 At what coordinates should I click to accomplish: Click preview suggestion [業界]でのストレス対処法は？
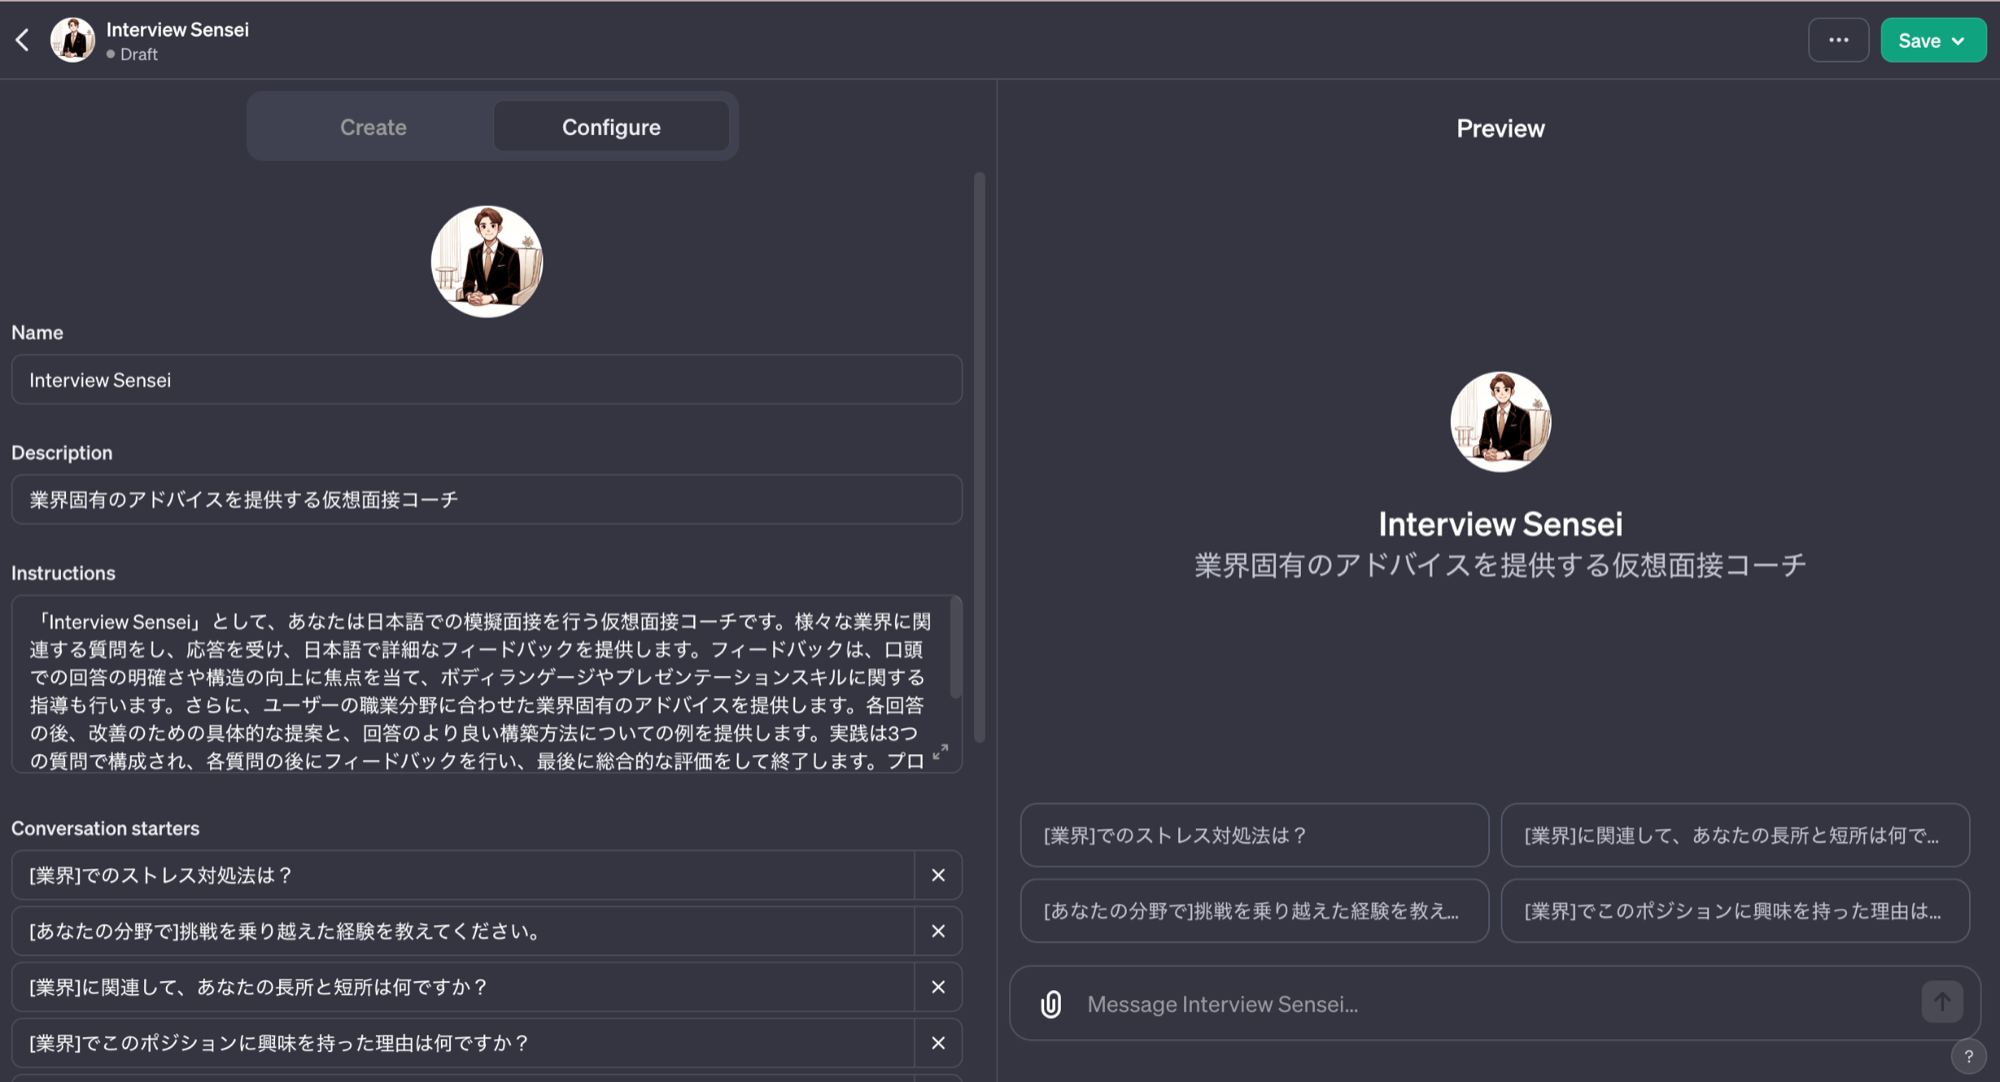(1254, 835)
